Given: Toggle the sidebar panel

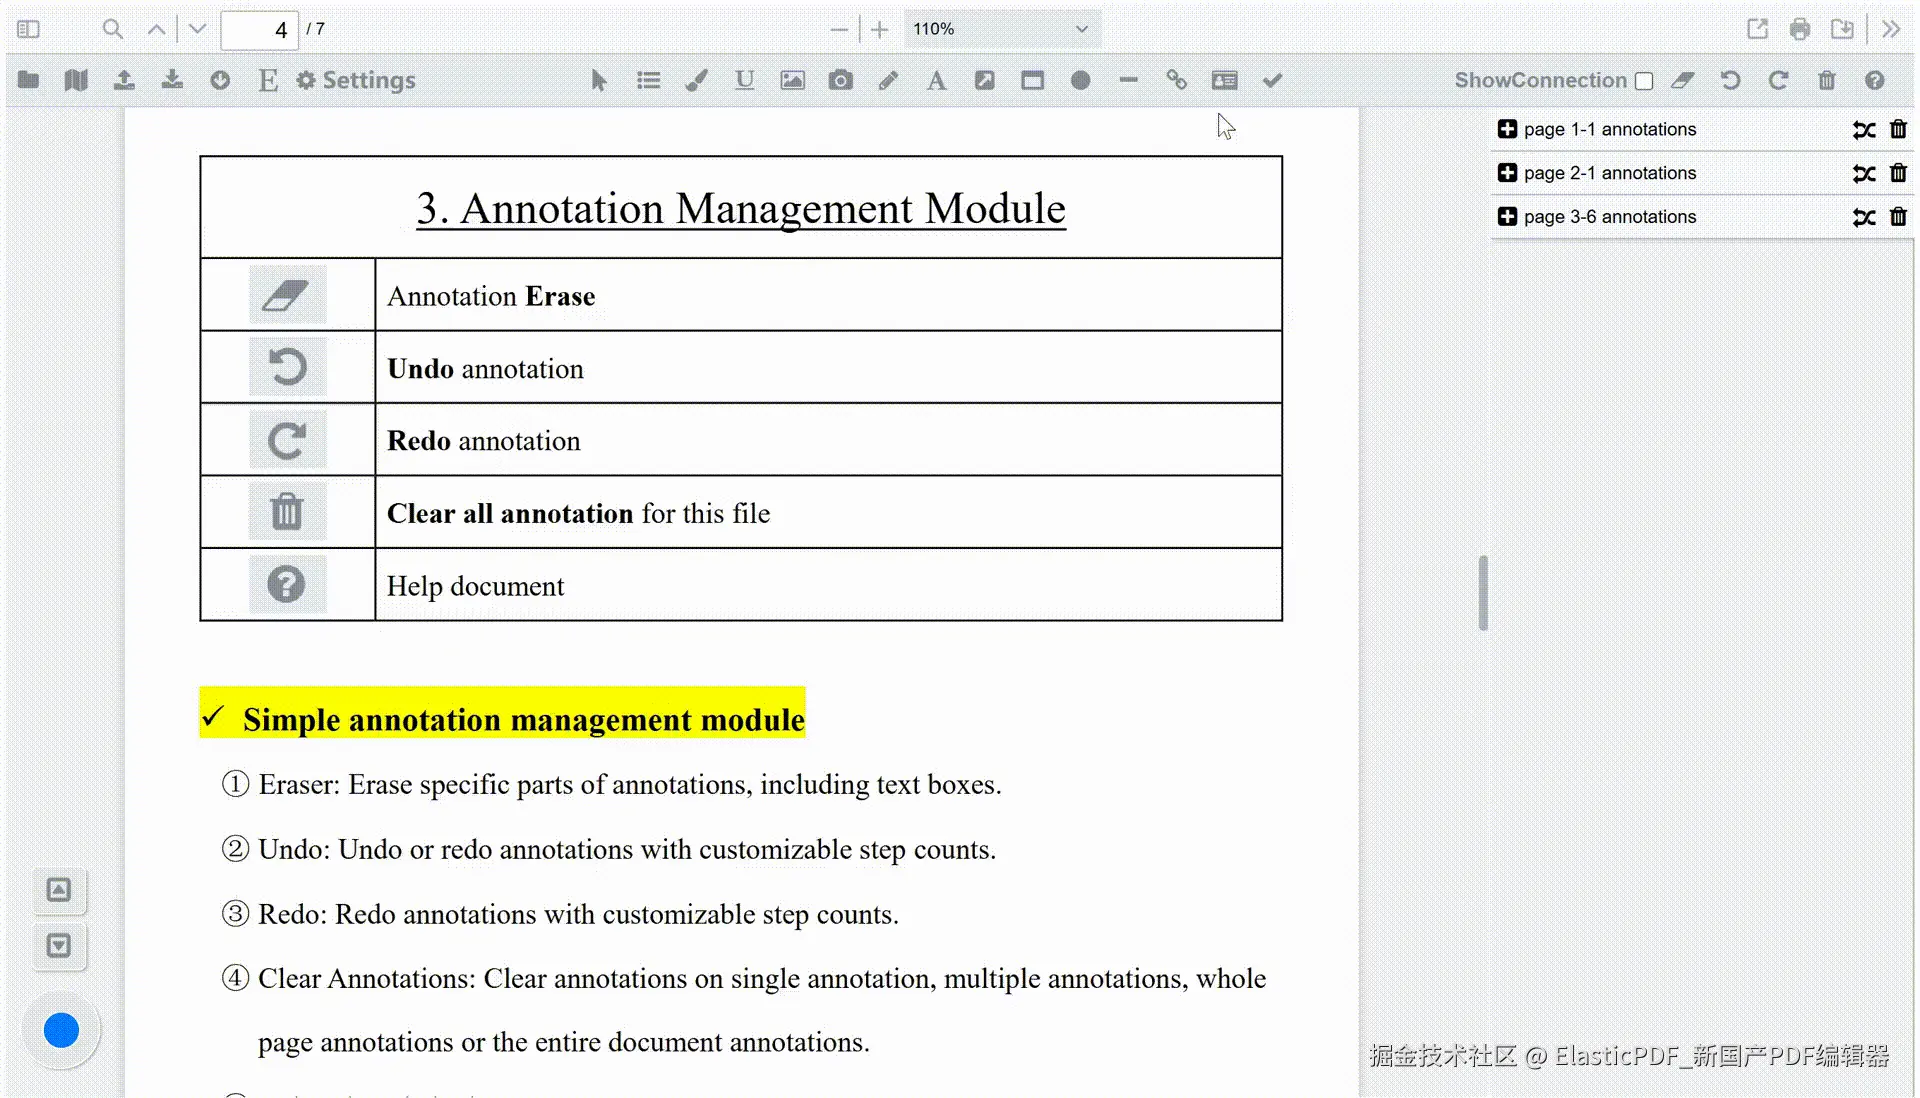Looking at the screenshot, I should click(x=28, y=29).
